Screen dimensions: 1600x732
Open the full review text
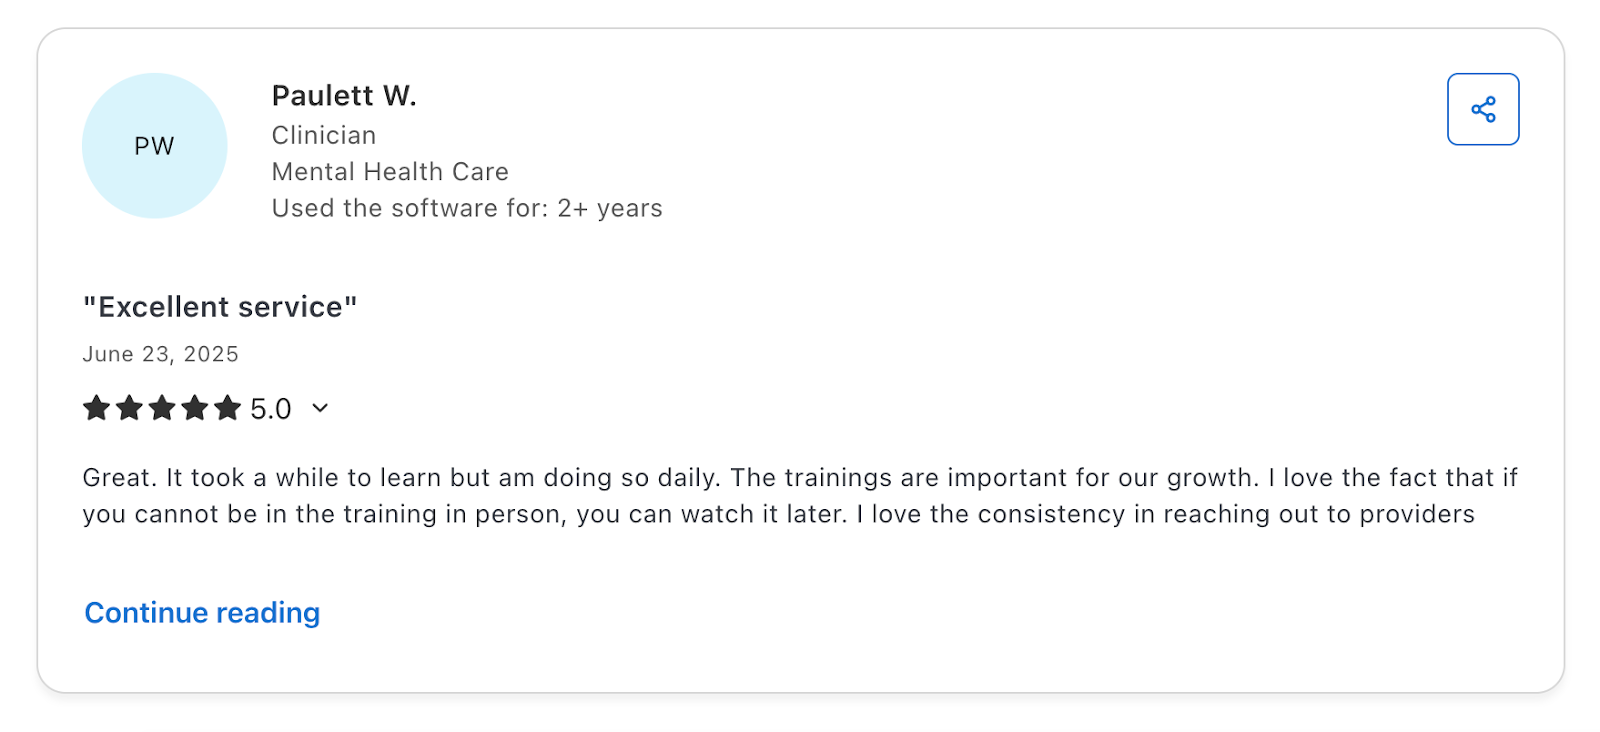(x=201, y=612)
